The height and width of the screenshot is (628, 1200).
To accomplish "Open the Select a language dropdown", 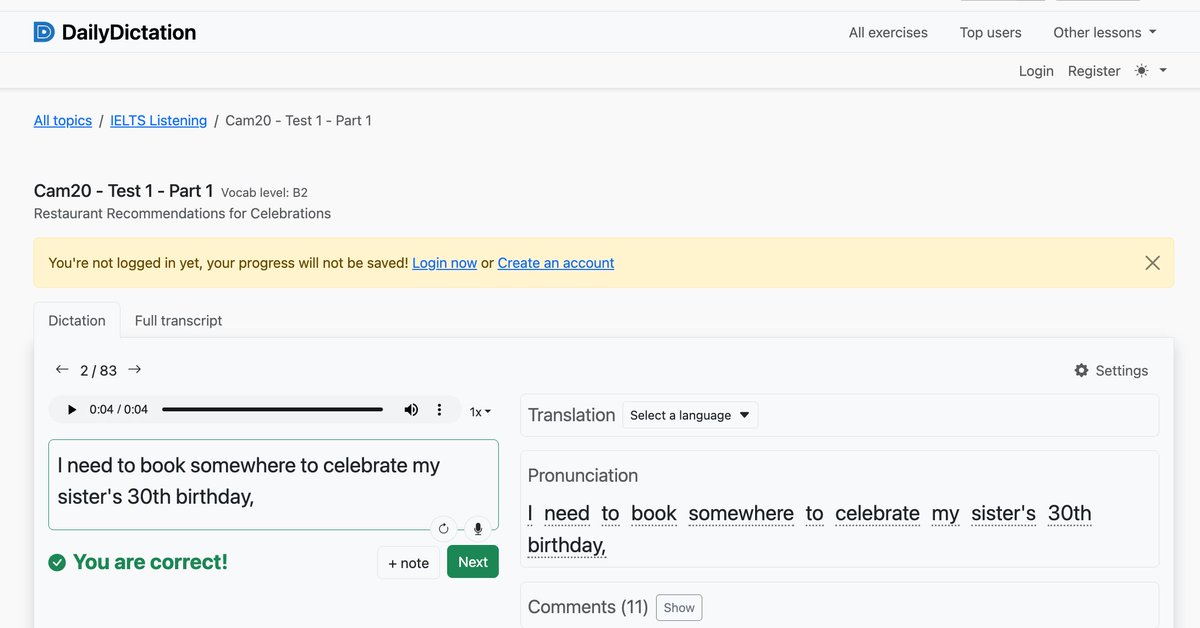I will (x=690, y=415).
